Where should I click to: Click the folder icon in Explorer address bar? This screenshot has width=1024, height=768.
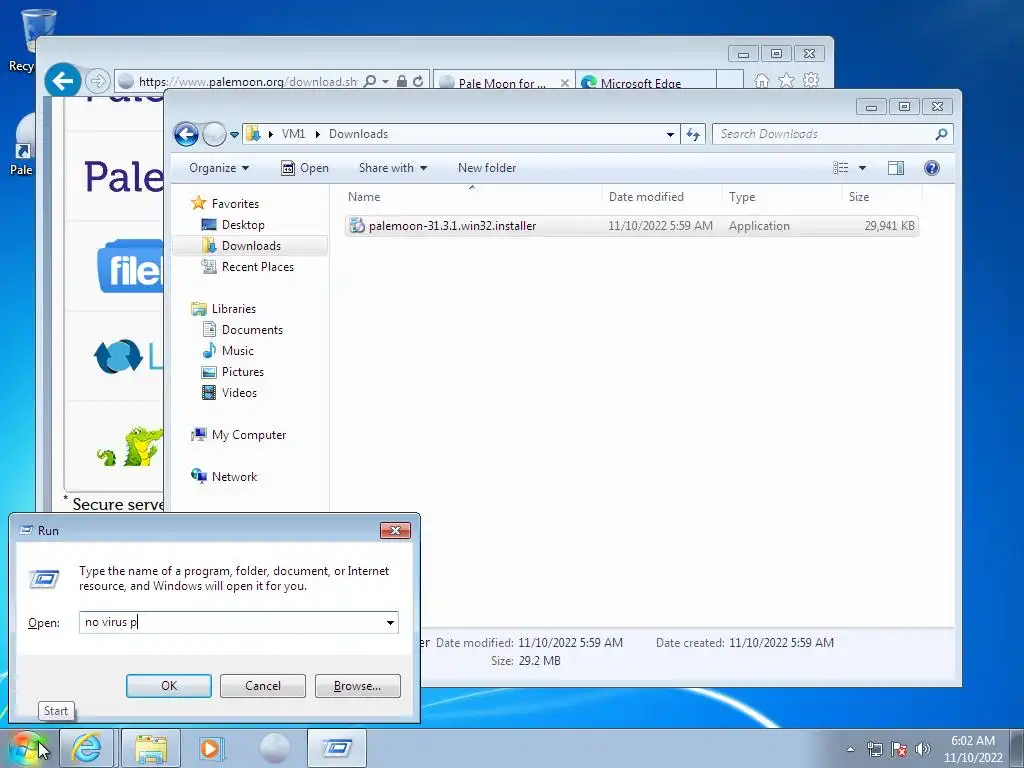(253, 134)
